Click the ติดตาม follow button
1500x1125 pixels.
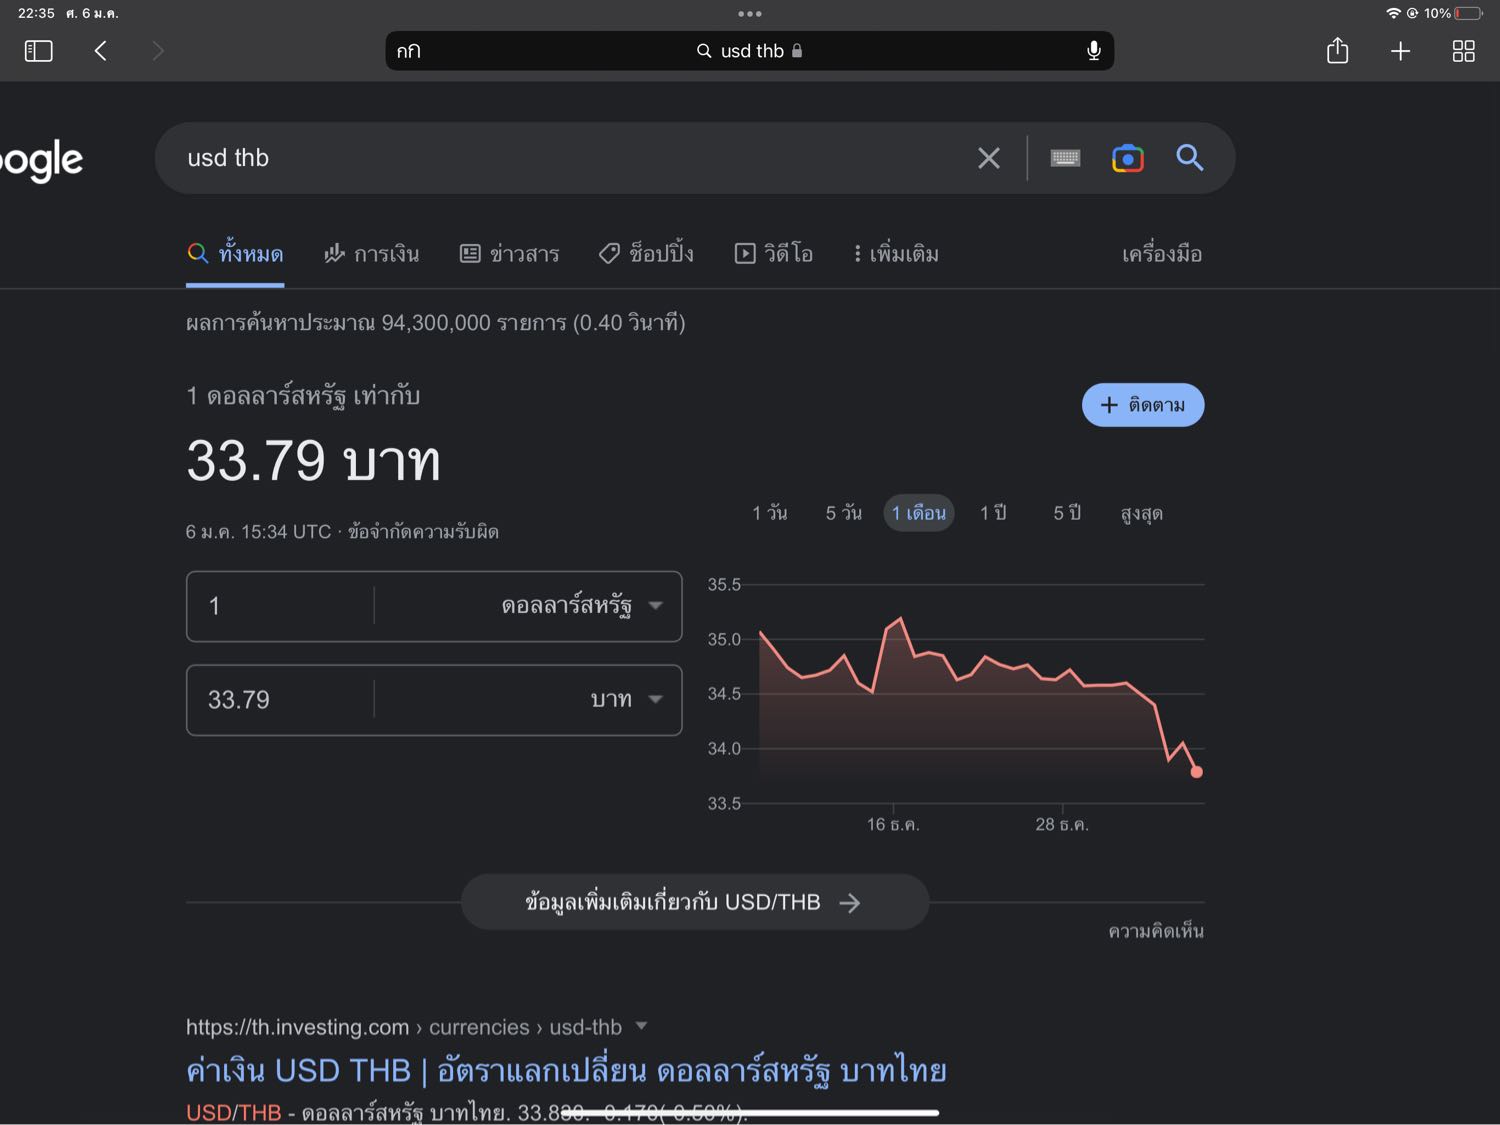[x=1143, y=405]
